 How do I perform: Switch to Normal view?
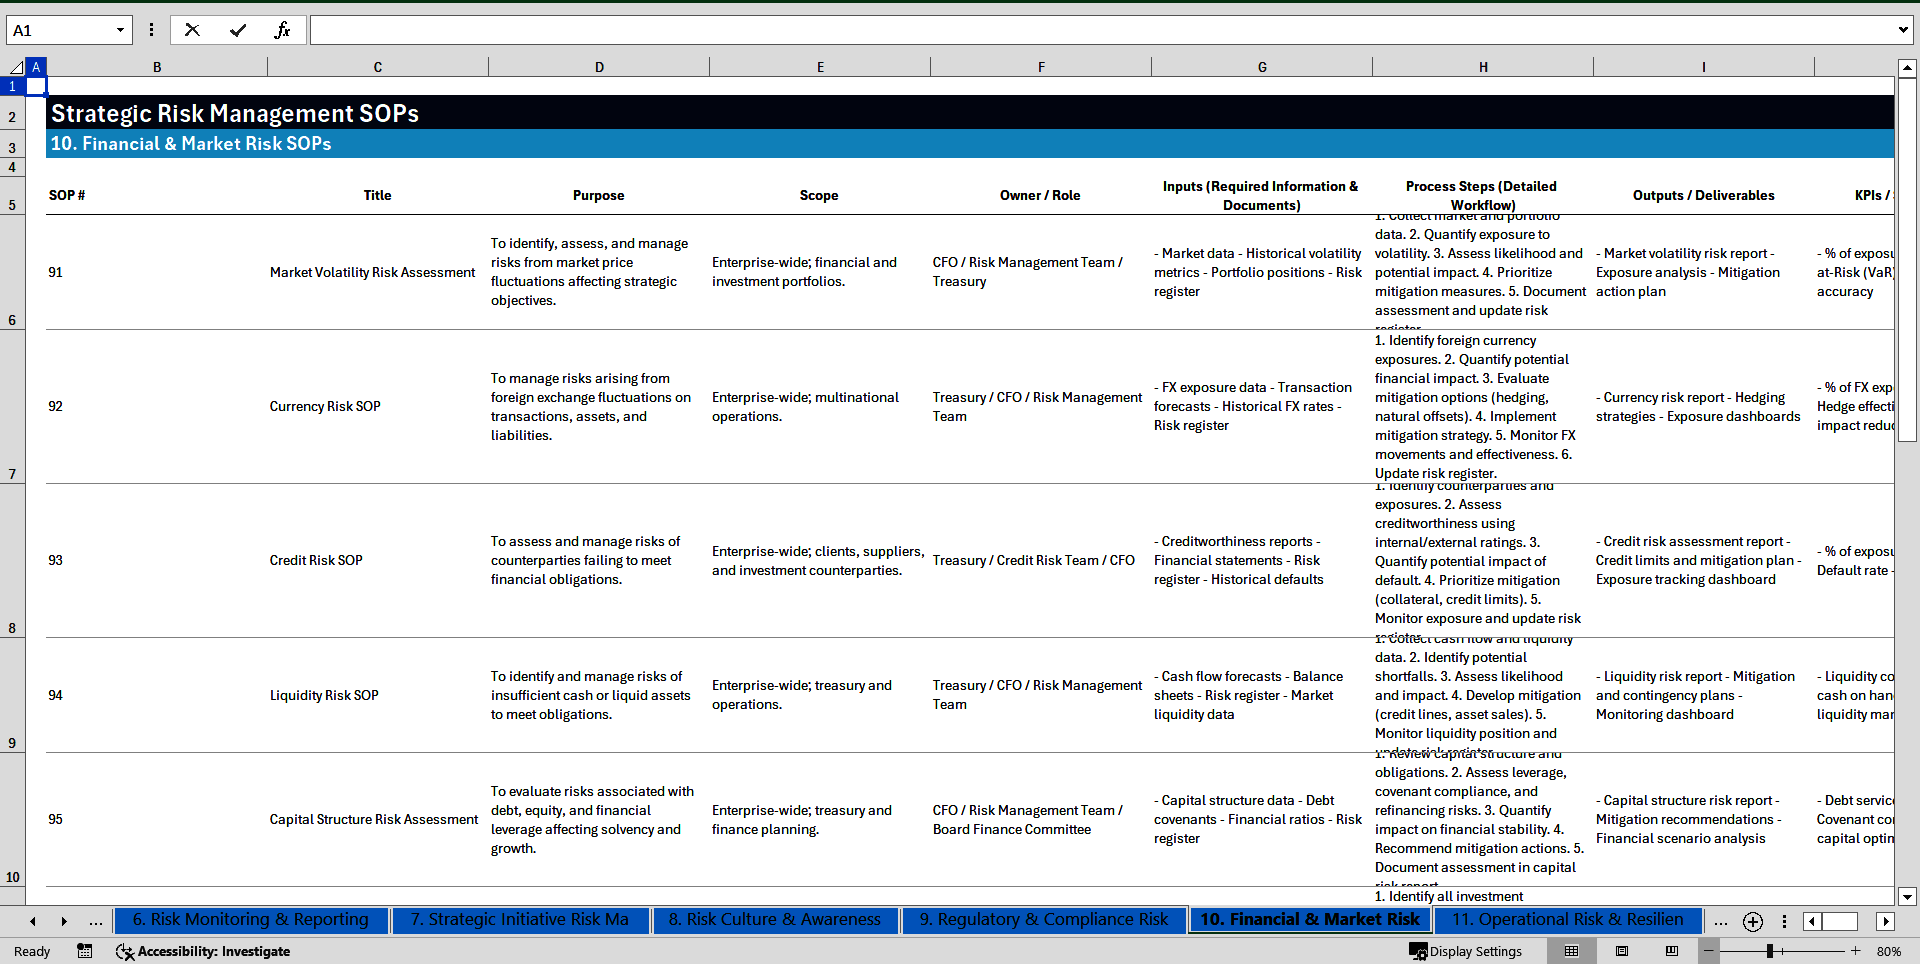[1571, 951]
